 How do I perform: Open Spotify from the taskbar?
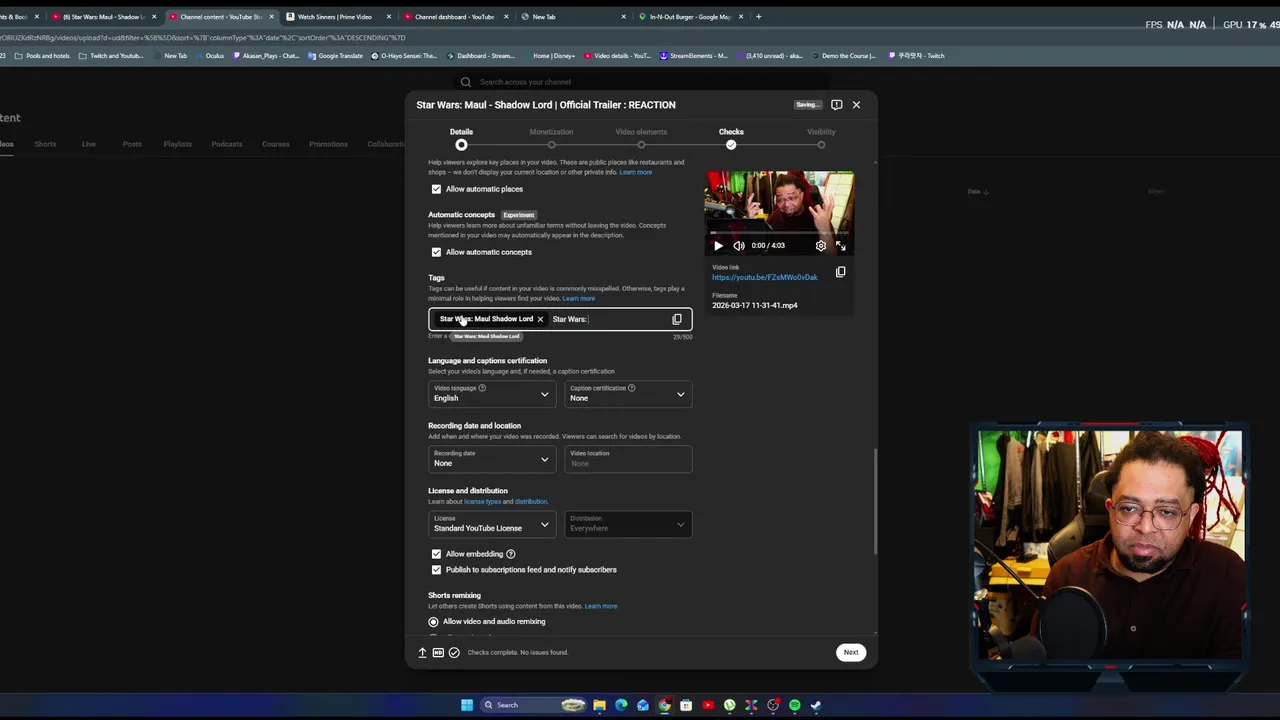click(x=795, y=705)
